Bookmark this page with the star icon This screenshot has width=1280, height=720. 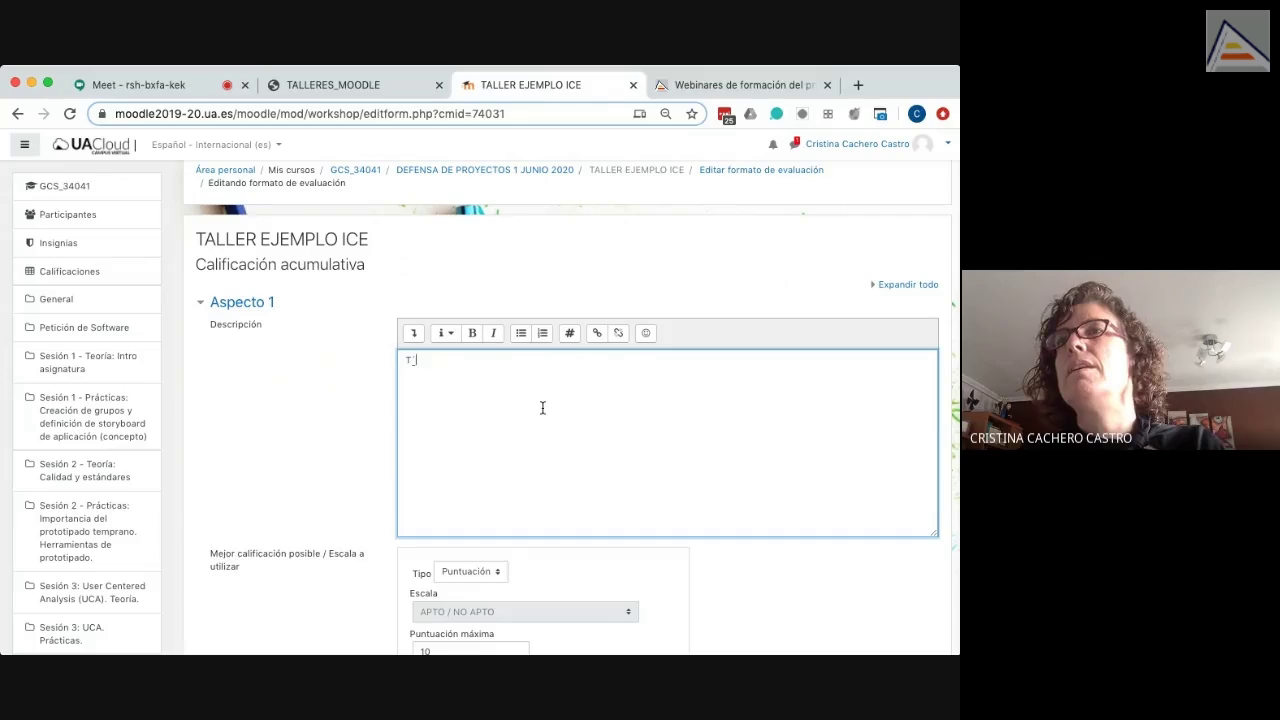[x=692, y=114]
